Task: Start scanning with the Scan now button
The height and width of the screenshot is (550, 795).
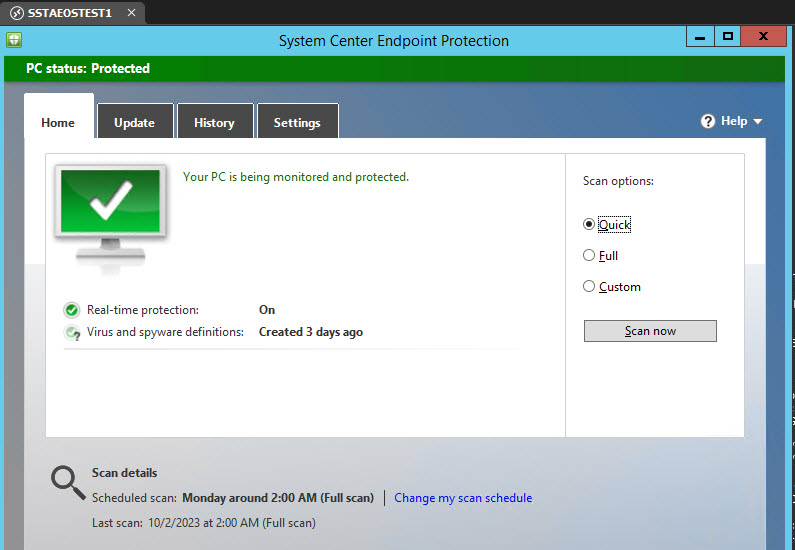Action: pos(650,331)
